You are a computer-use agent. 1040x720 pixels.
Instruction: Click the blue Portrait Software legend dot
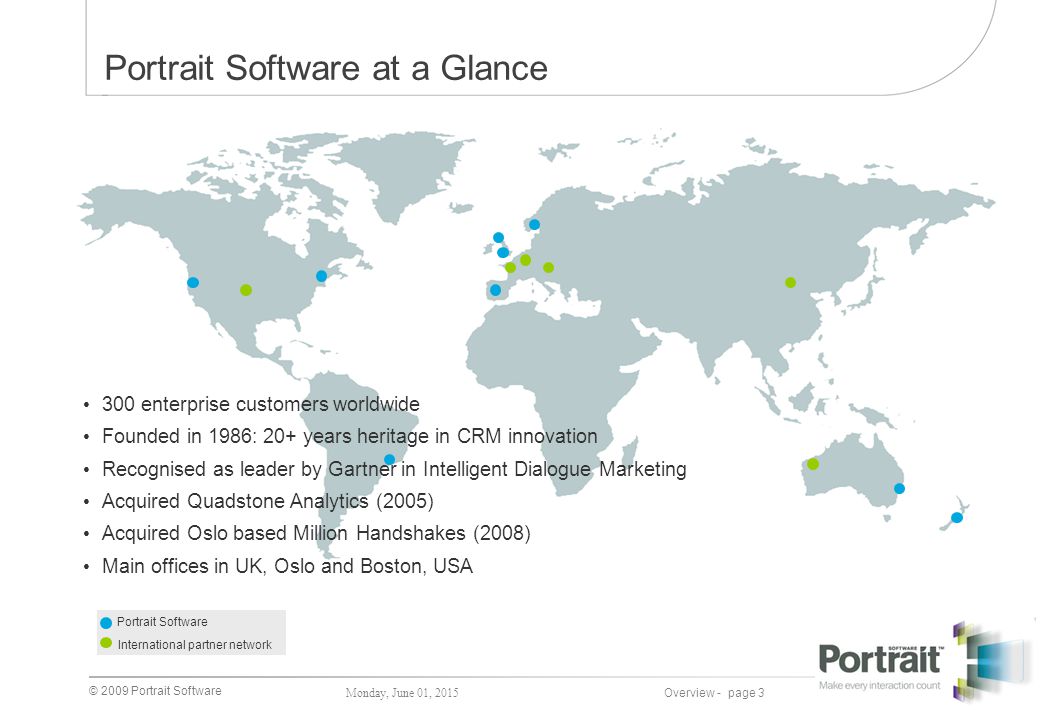106,623
